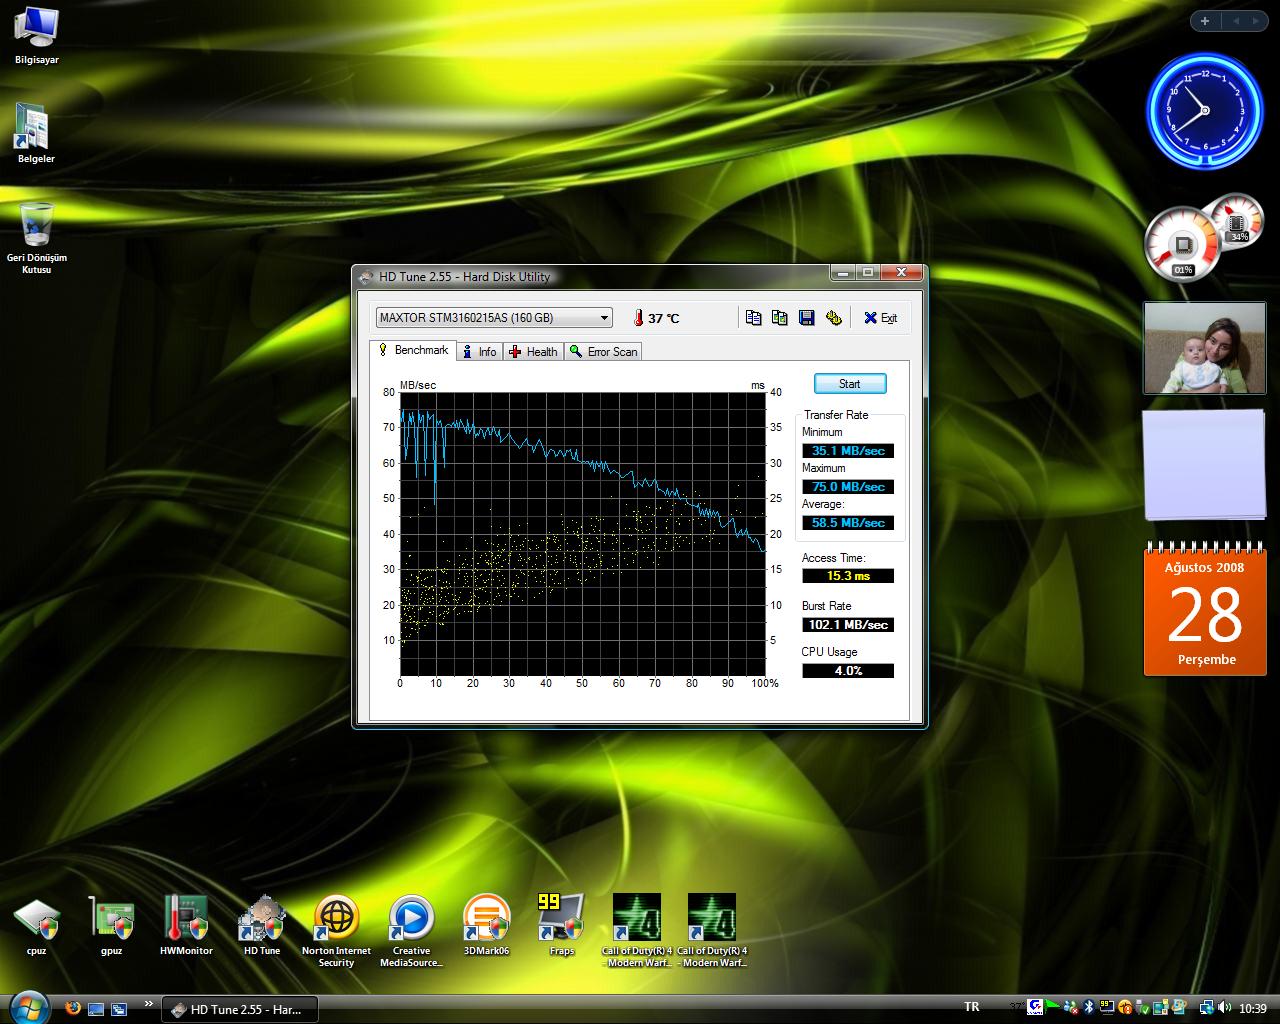Click Switch between windows in Quick Launch
The height and width of the screenshot is (1024, 1280).
pyautogui.click(x=119, y=1008)
